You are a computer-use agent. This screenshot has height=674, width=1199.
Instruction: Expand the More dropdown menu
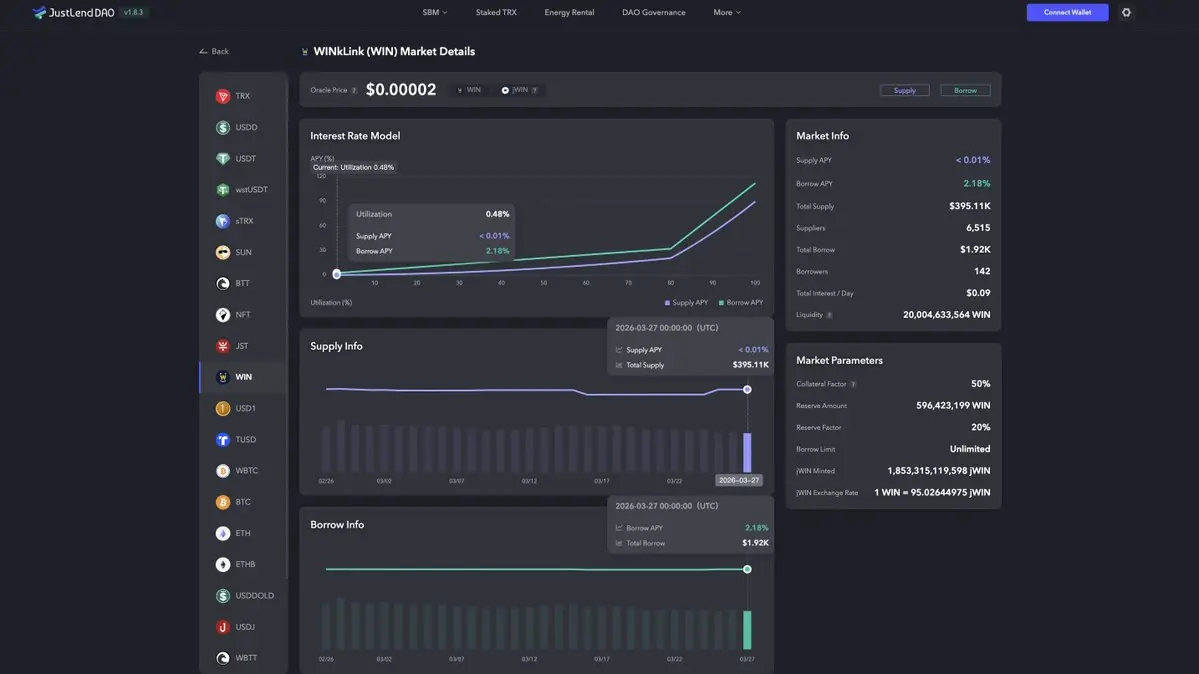tap(727, 13)
